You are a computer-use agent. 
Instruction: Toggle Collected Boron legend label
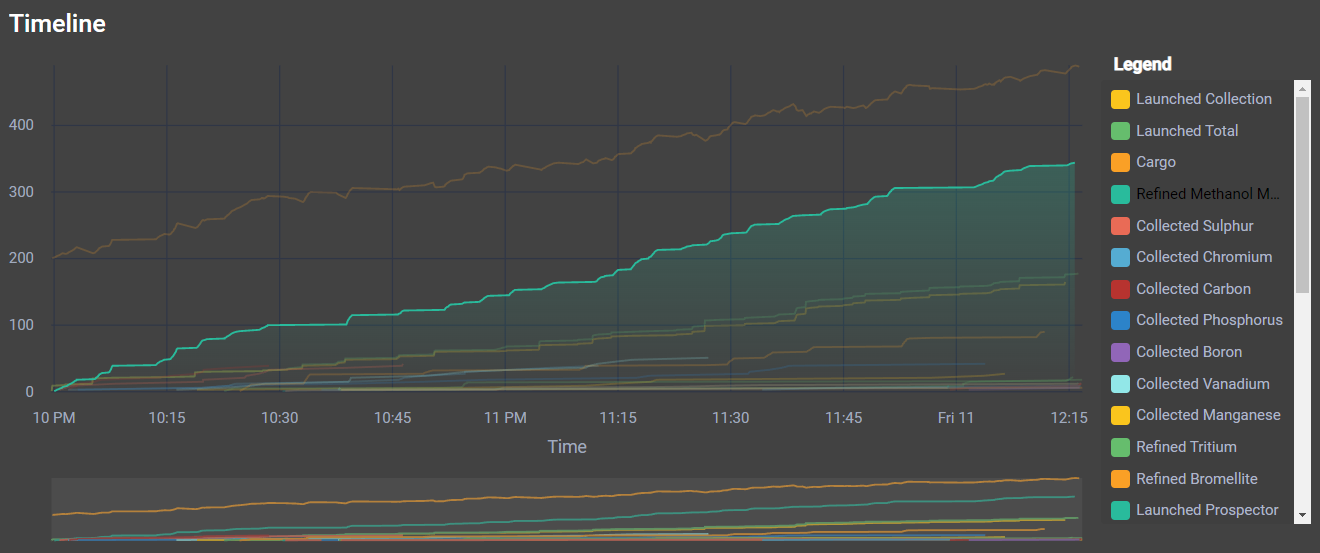[1189, 352]
